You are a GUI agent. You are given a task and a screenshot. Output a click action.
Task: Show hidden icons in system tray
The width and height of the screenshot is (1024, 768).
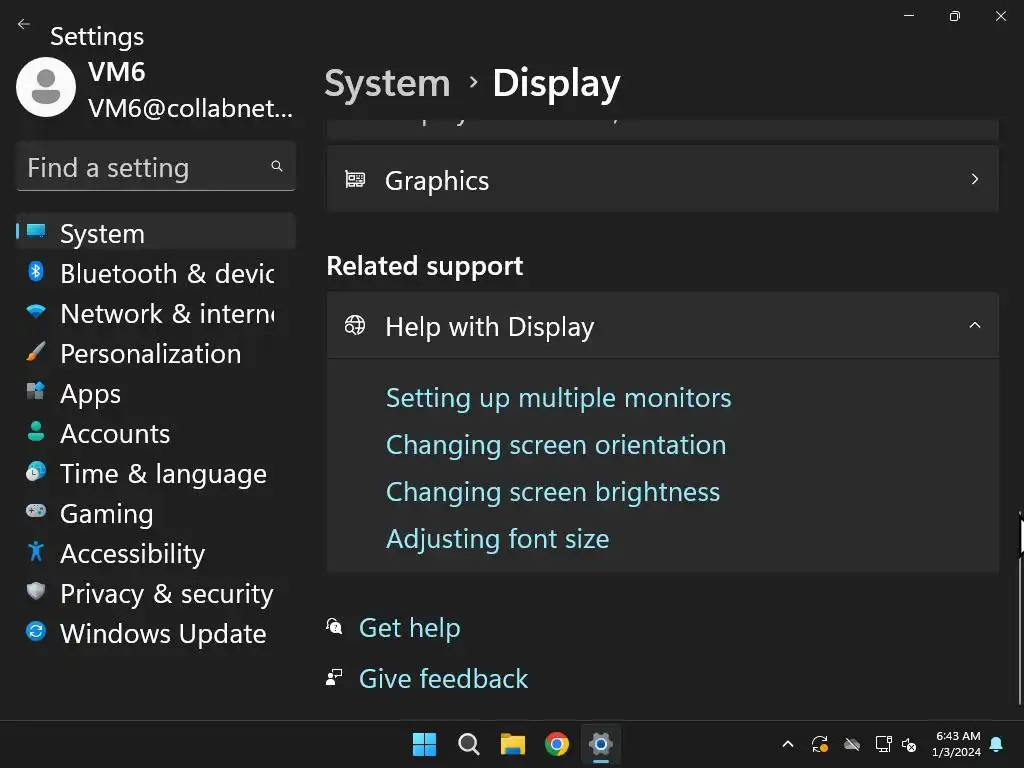coord(788,744)
